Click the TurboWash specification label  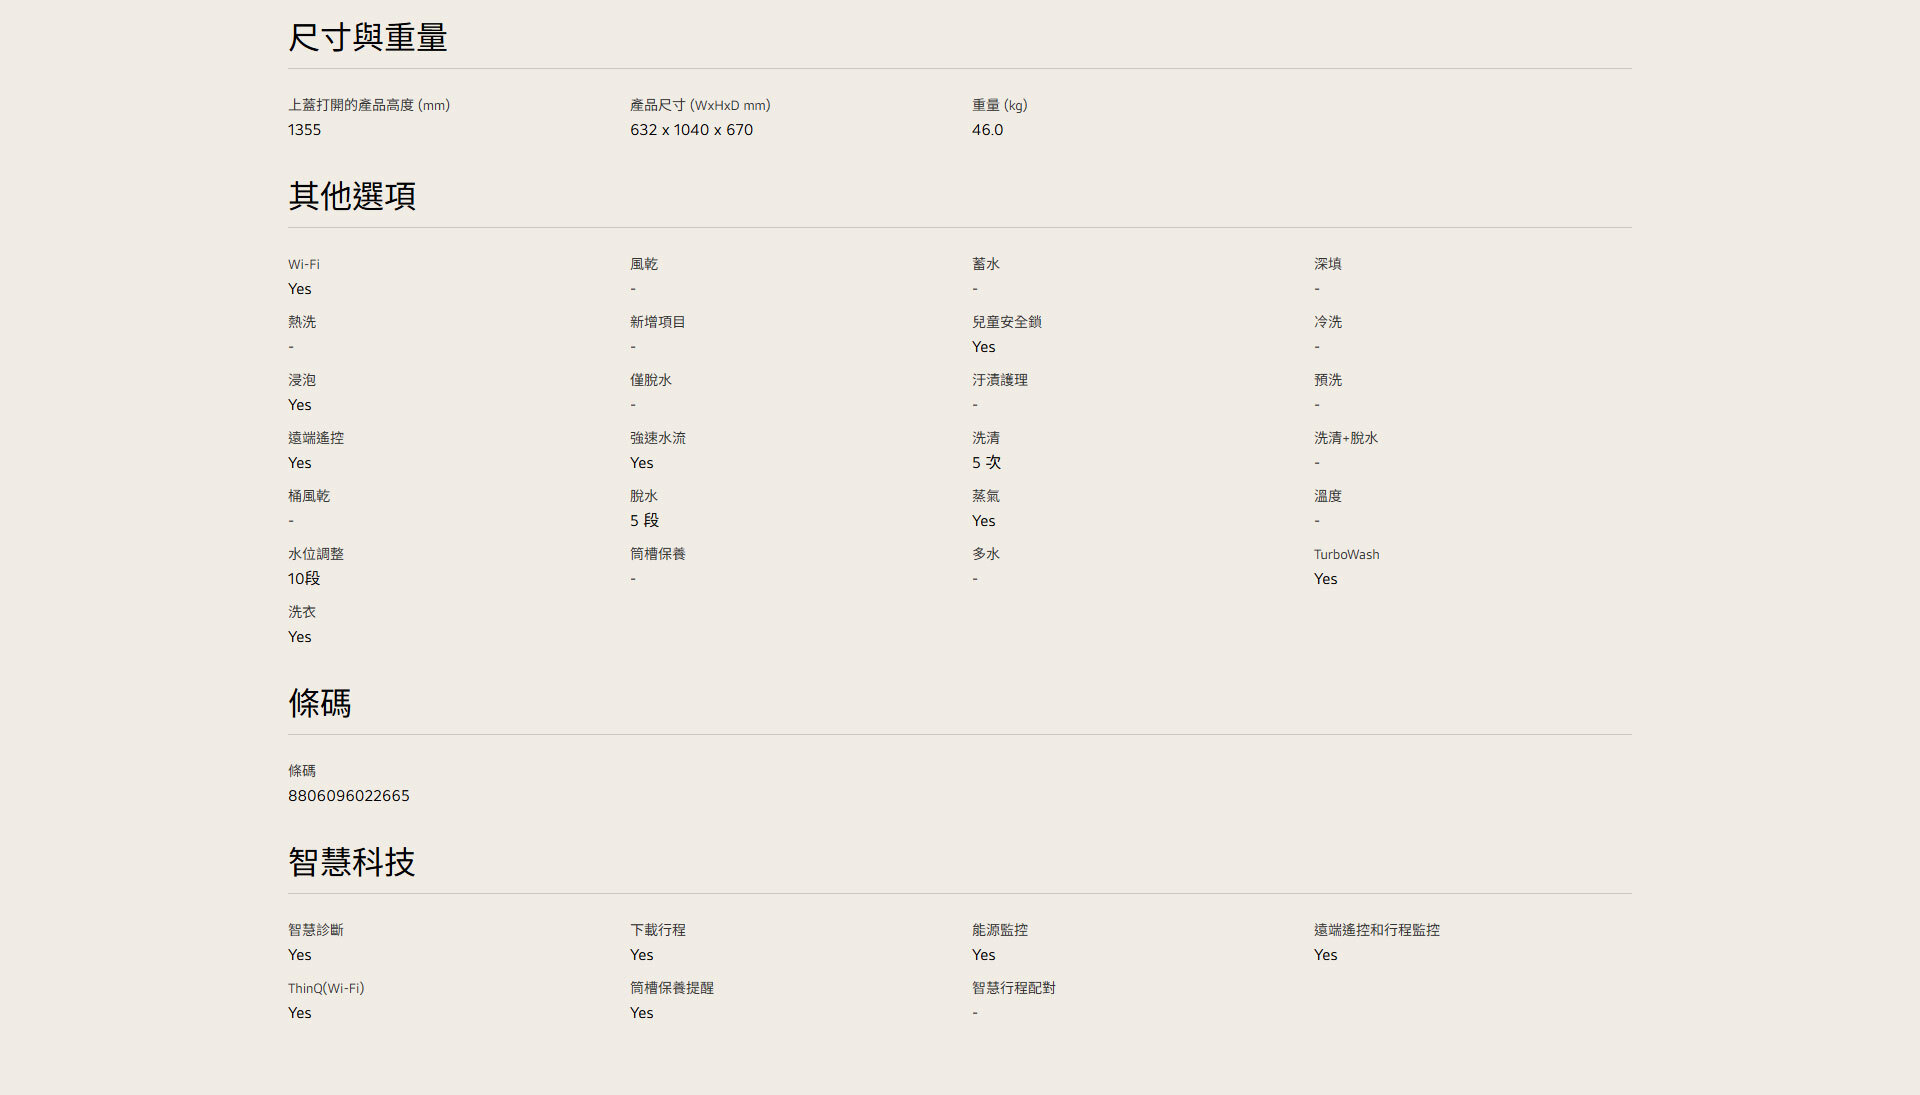1346,555
